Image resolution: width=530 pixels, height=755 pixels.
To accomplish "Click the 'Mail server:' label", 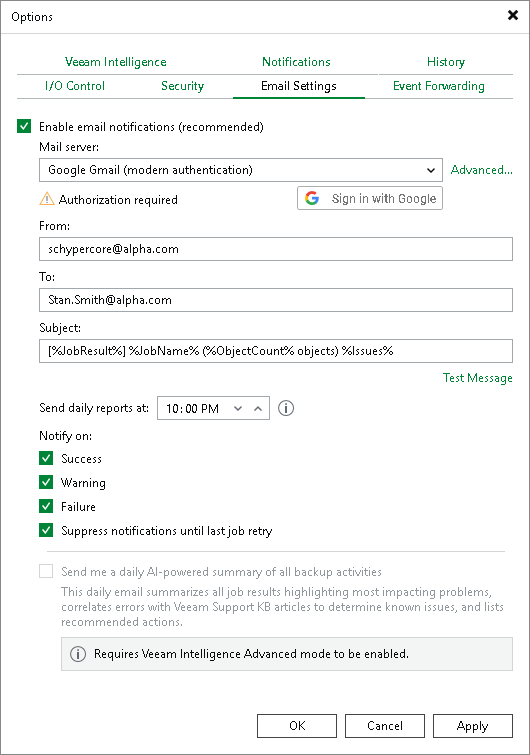I will [x=69, y=147].
